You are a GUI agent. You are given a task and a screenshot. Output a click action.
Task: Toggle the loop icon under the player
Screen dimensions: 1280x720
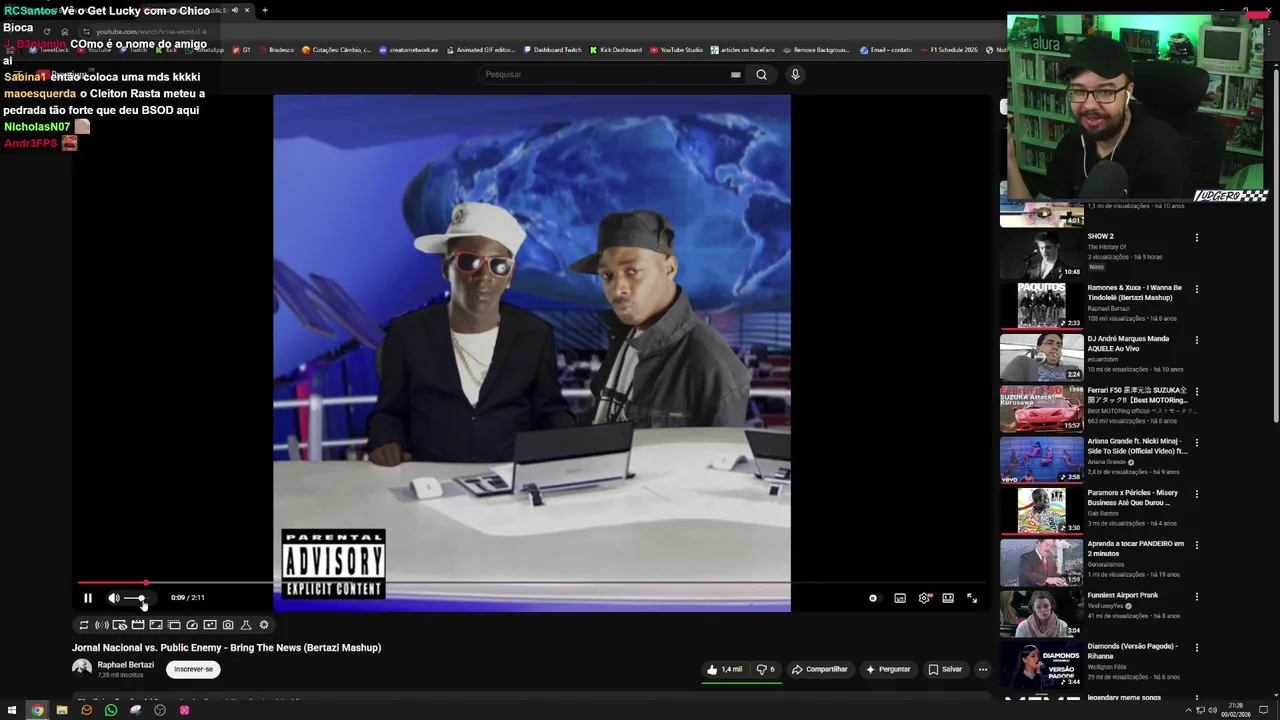tap(84, 625)
